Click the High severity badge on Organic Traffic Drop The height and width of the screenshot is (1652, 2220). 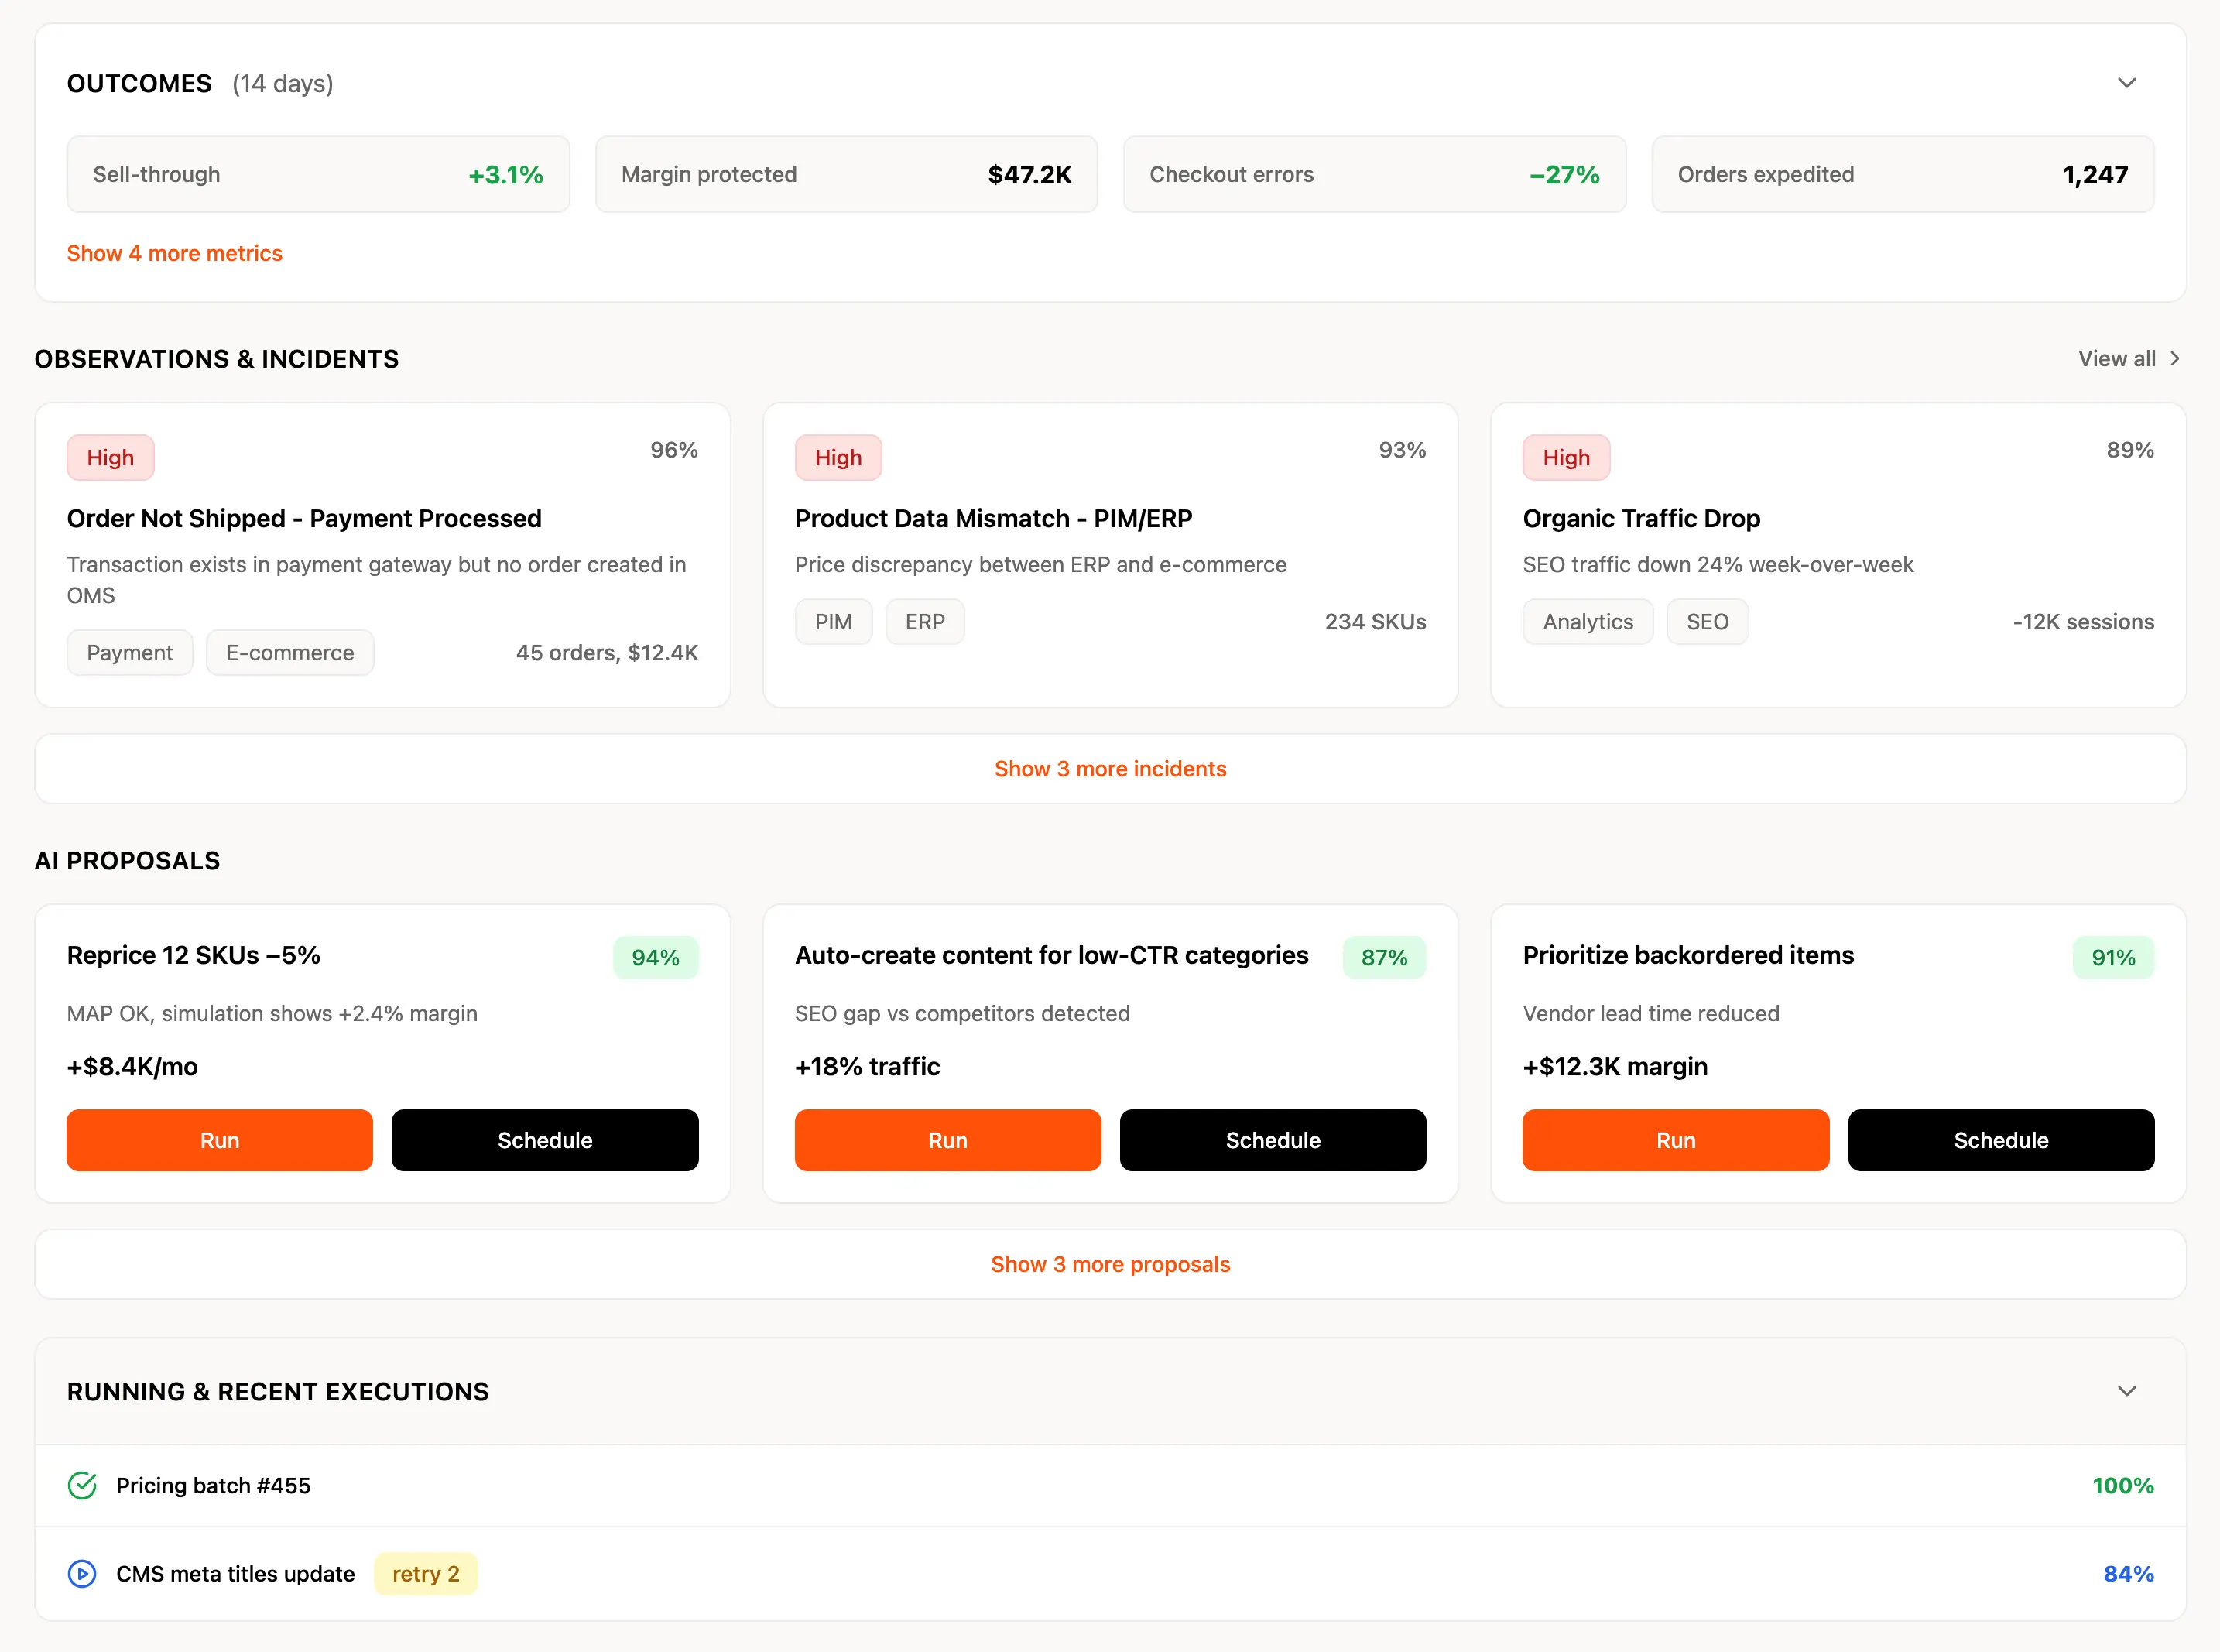pyautogui.click(x=1565, y=458)
